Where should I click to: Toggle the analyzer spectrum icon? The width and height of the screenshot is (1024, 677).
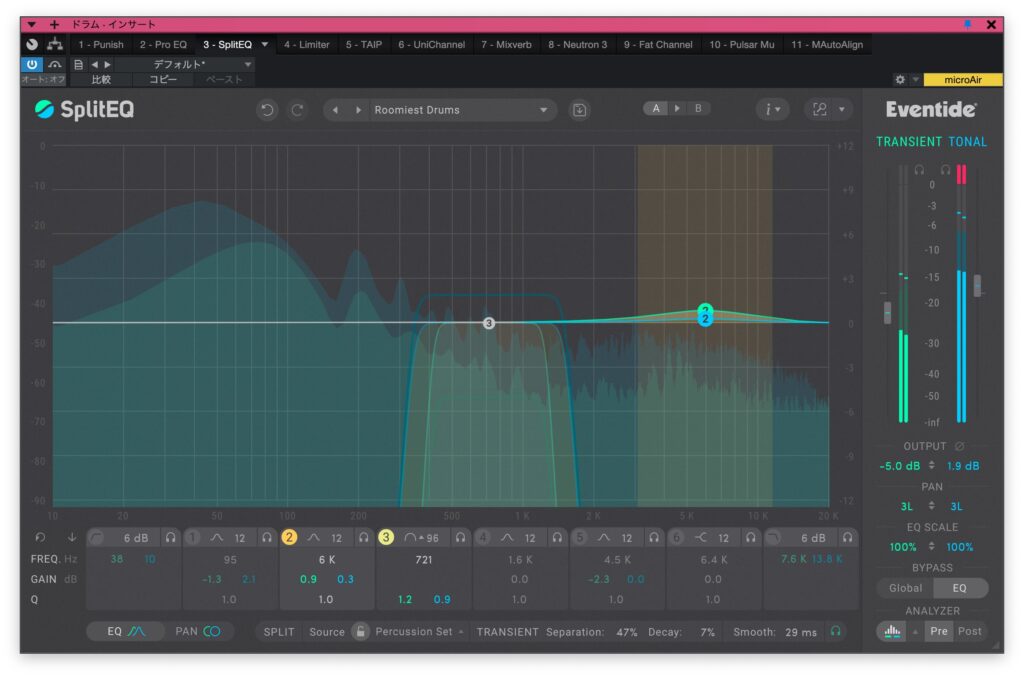(888, 632)
